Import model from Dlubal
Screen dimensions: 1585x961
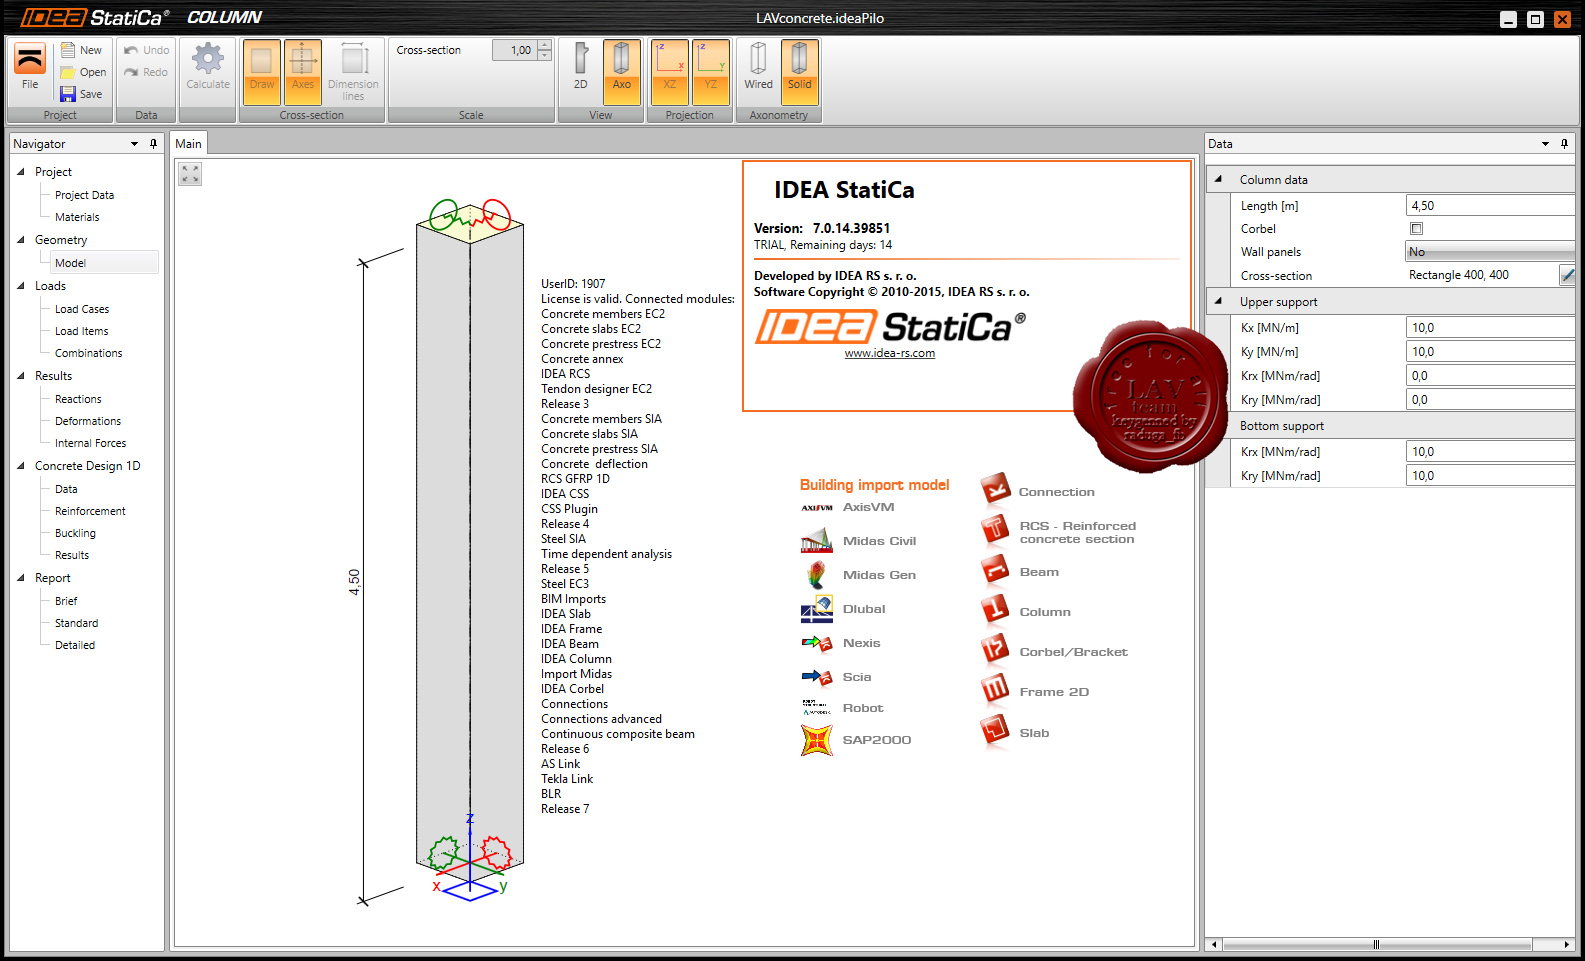844,609
